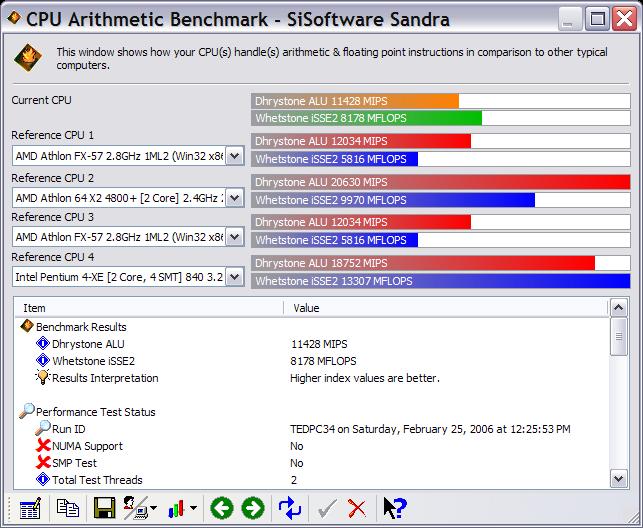
Task: Open the Reference CPU 3 dropdown arrow
Action: (x=235, y=237)
